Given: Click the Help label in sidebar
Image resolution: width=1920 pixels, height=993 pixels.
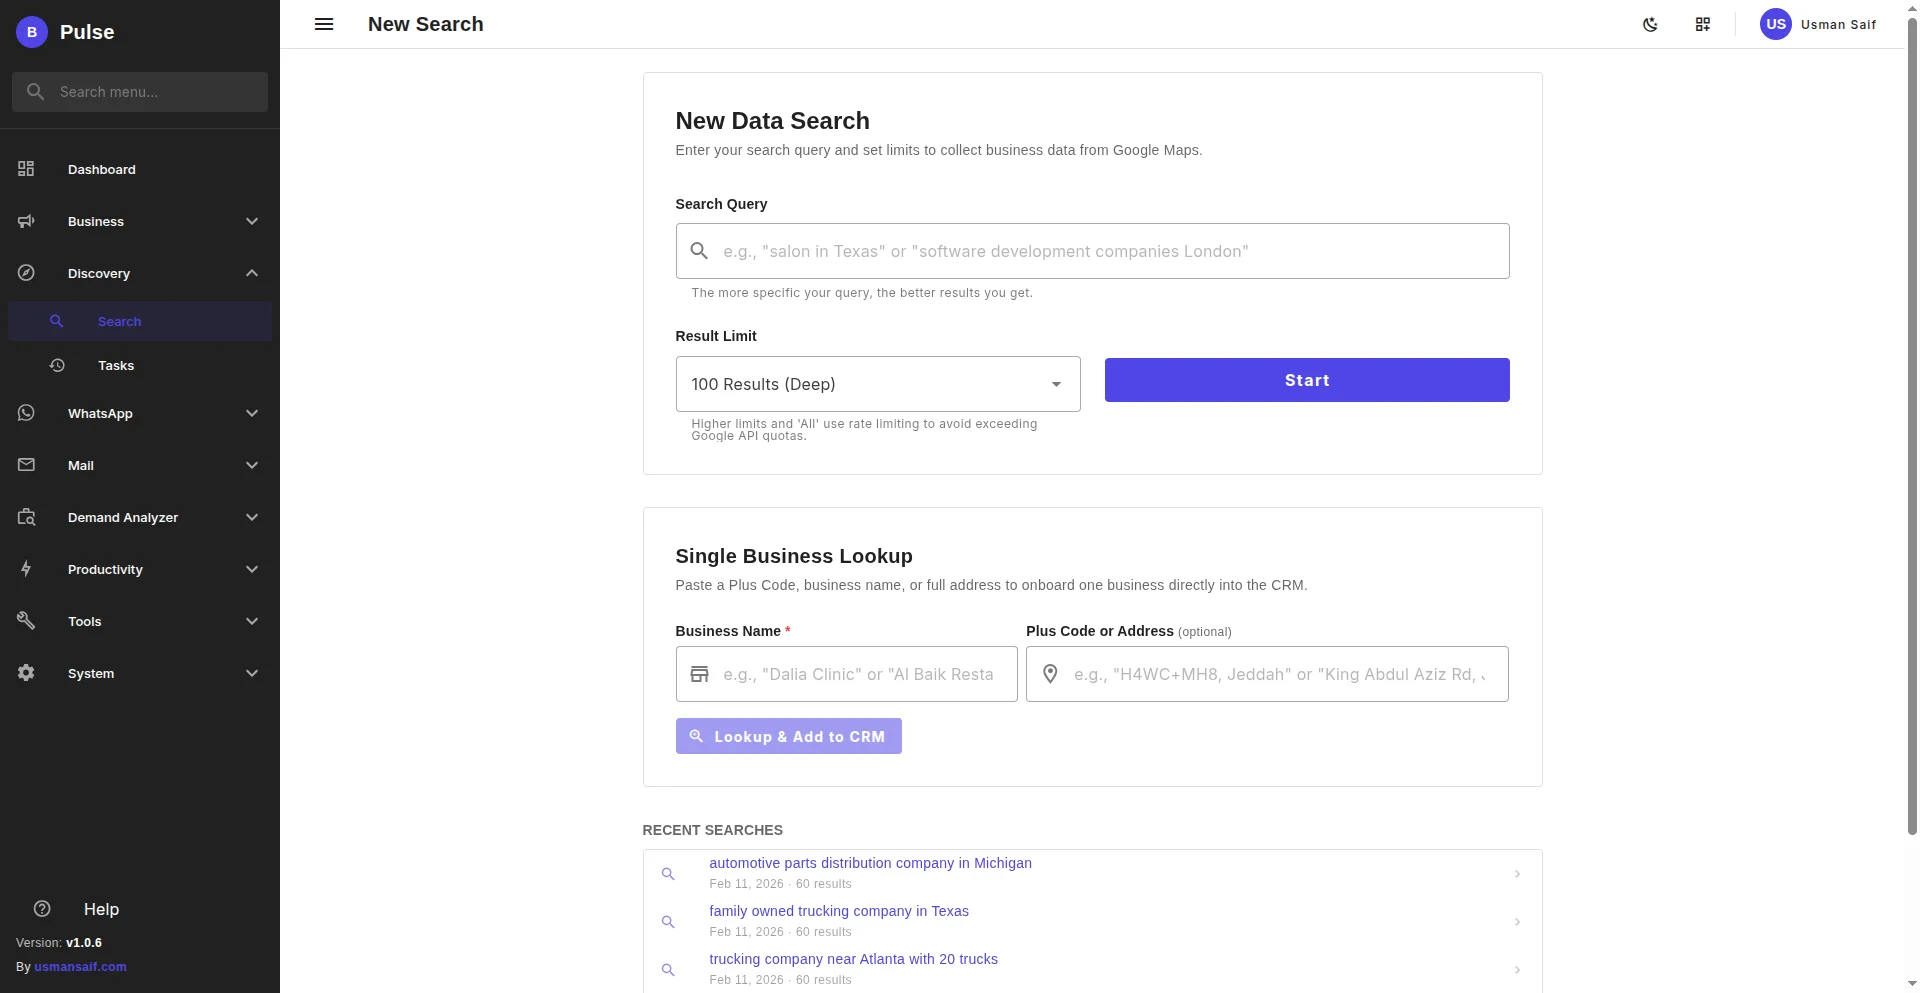Looking at the screenshot, I should point(101,909).
